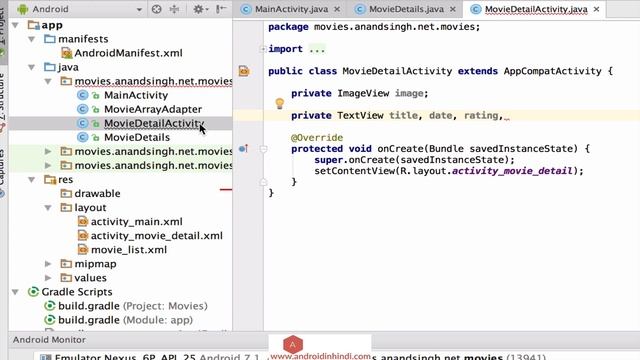Click the res folder icon
640x360 pixels.
[x=50, y=180]
